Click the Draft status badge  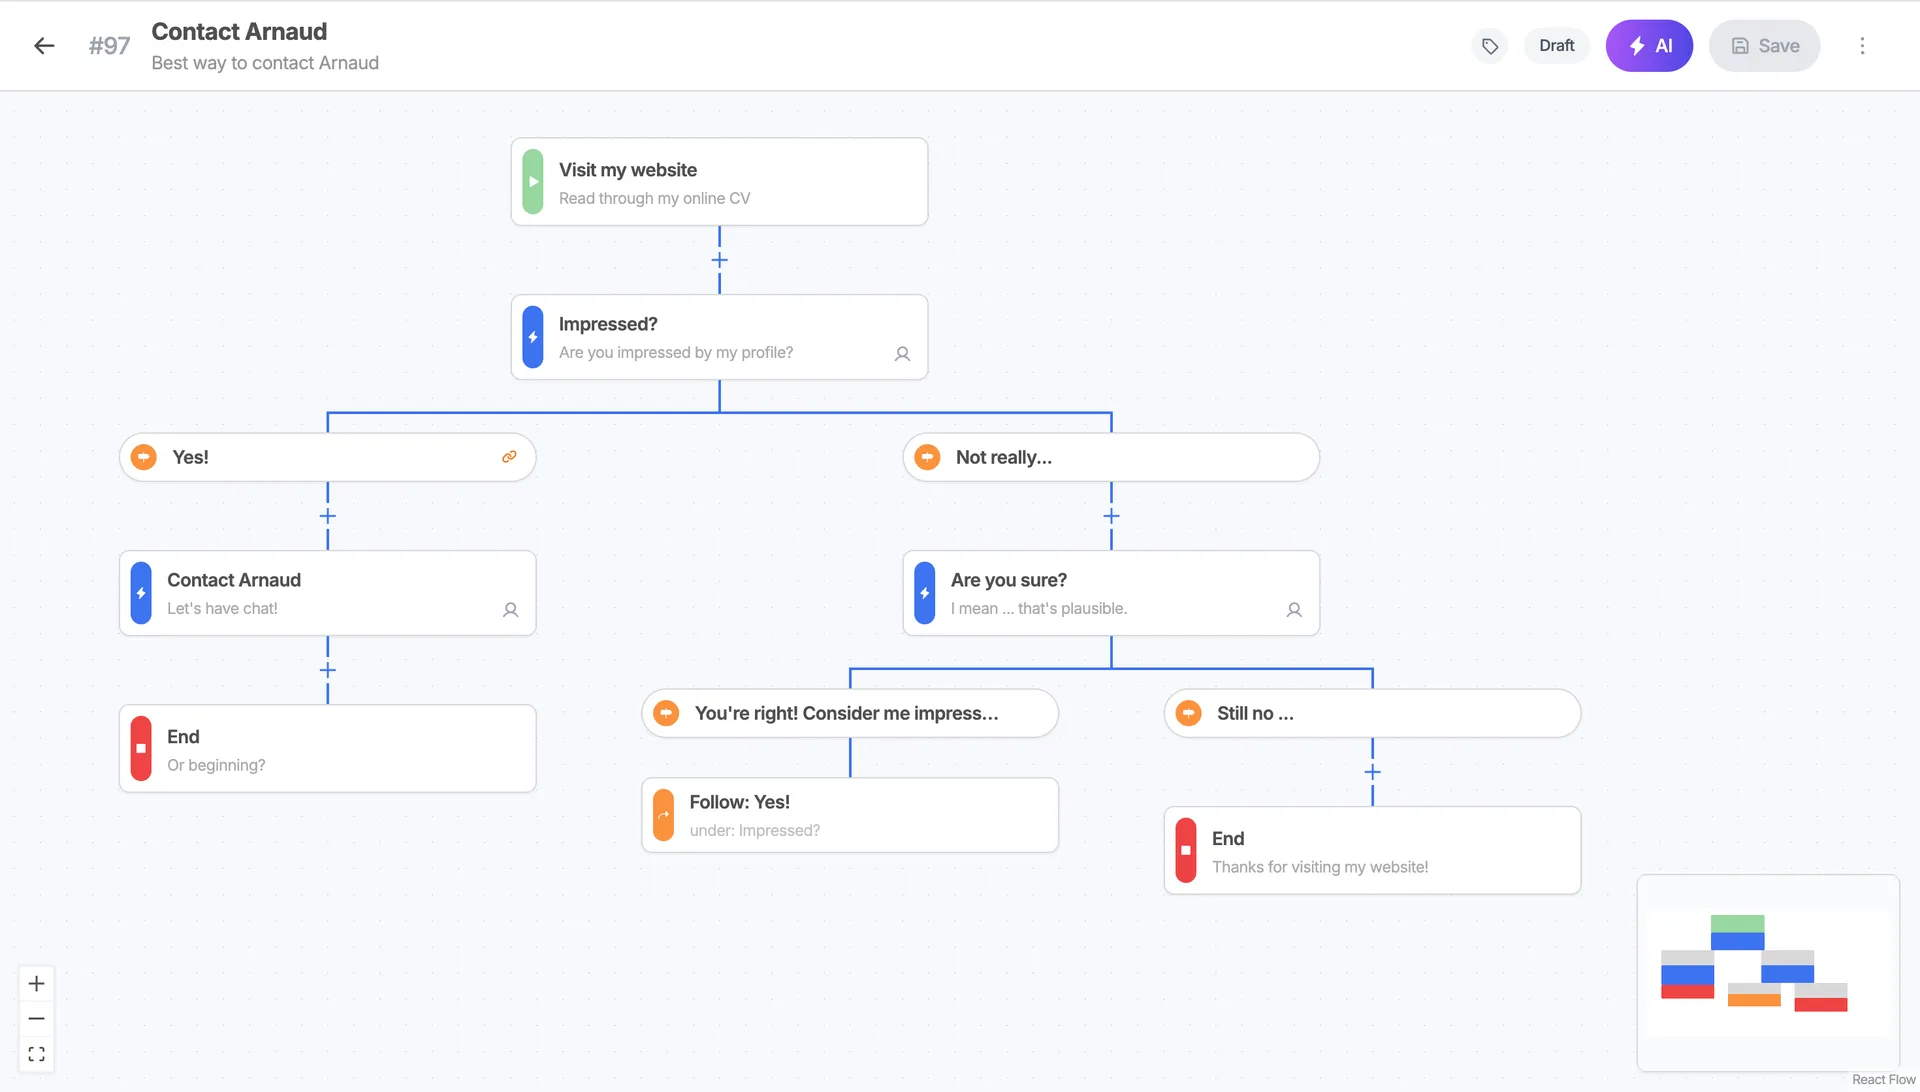(1557, 46)
